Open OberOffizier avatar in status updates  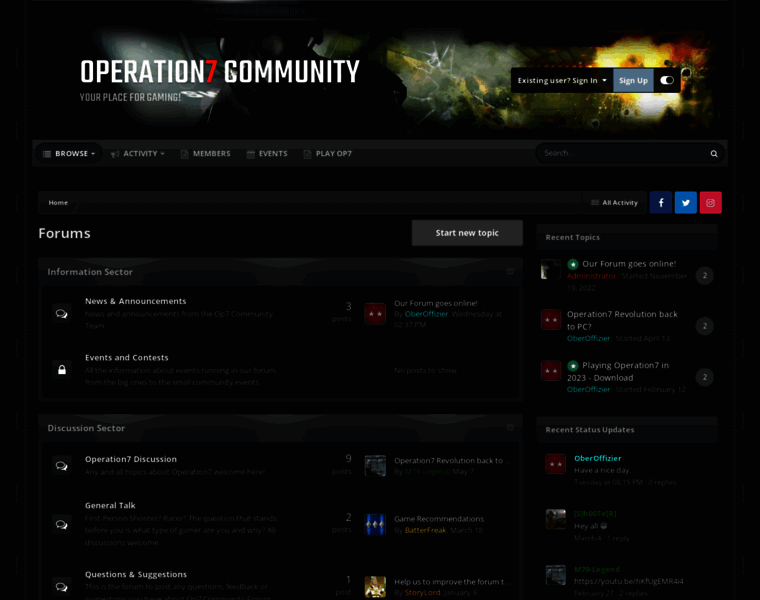(555, 464)
